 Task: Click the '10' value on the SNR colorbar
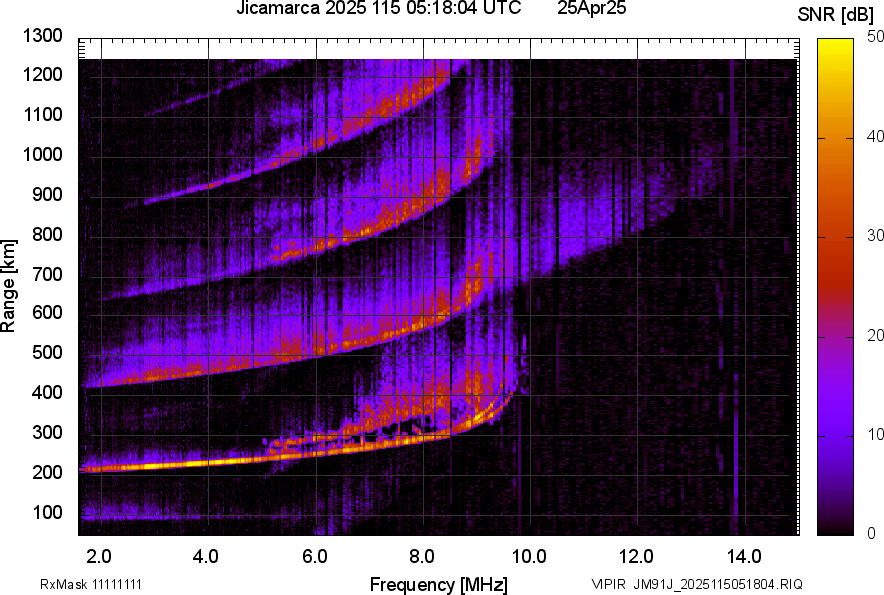coord(875,434)
